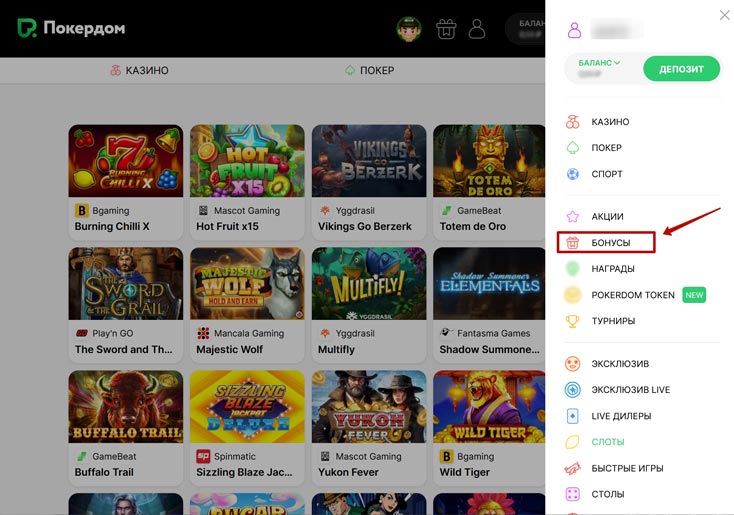Click the Турниры trophy icon
Screen dimensions: 734x515
pos(573,321)
